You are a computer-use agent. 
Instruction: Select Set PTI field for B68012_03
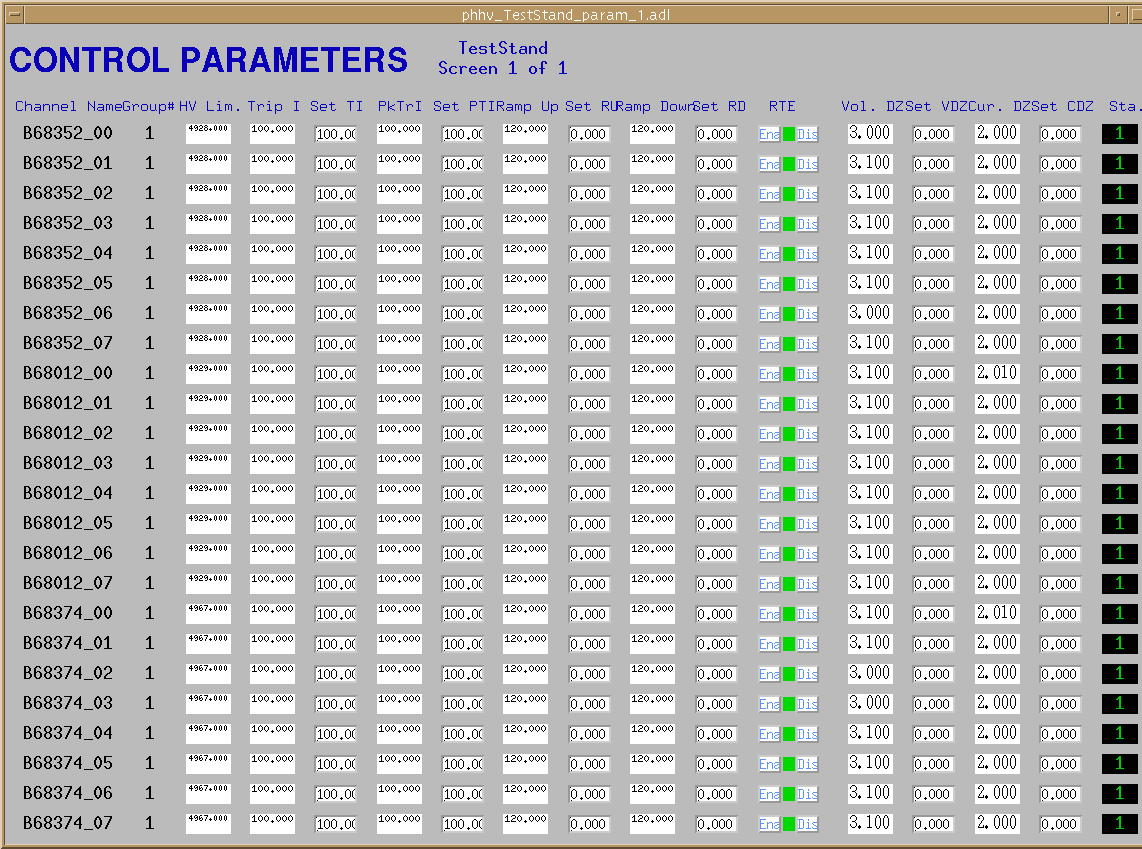pos(462,464)
